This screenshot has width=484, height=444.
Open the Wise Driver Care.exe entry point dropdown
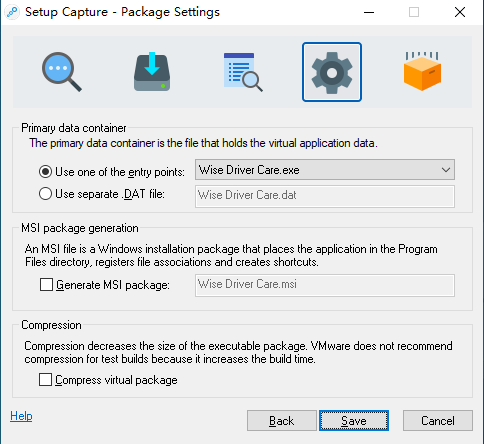click(x=325, y=170)
